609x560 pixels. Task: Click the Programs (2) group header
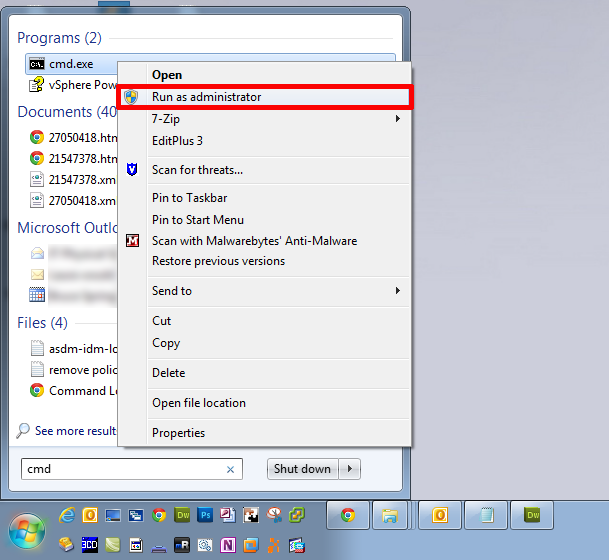(59, 38)
